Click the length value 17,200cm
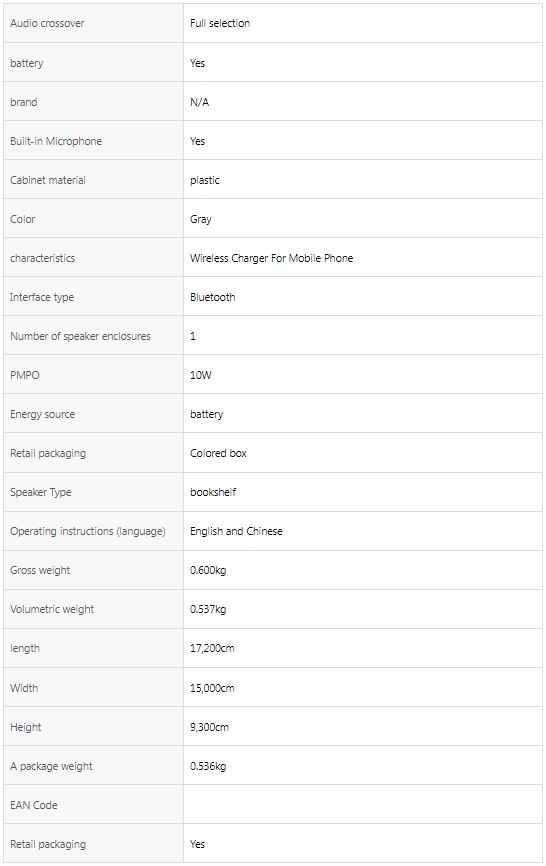The height and width of the screenshot is (866, 546). point(212,648)
